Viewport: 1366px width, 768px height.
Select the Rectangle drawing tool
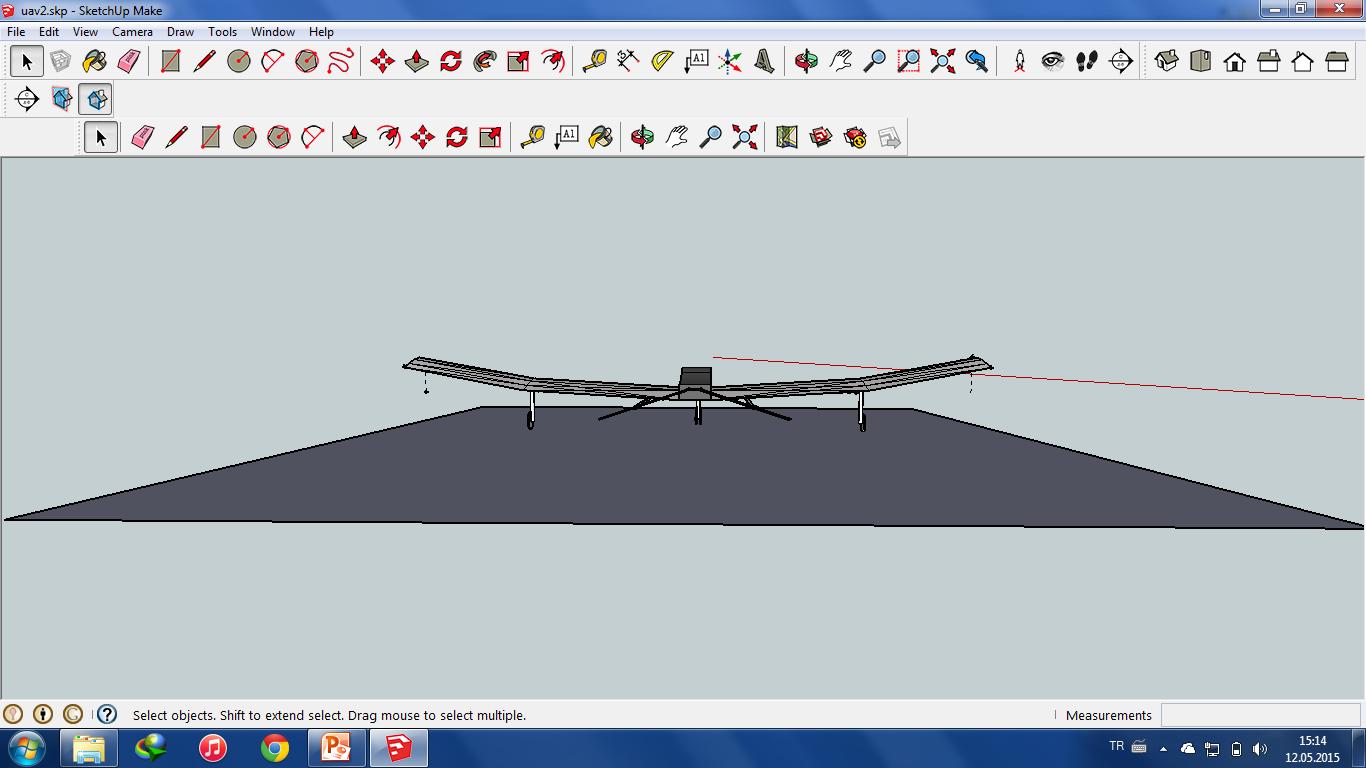click(169, 60)
